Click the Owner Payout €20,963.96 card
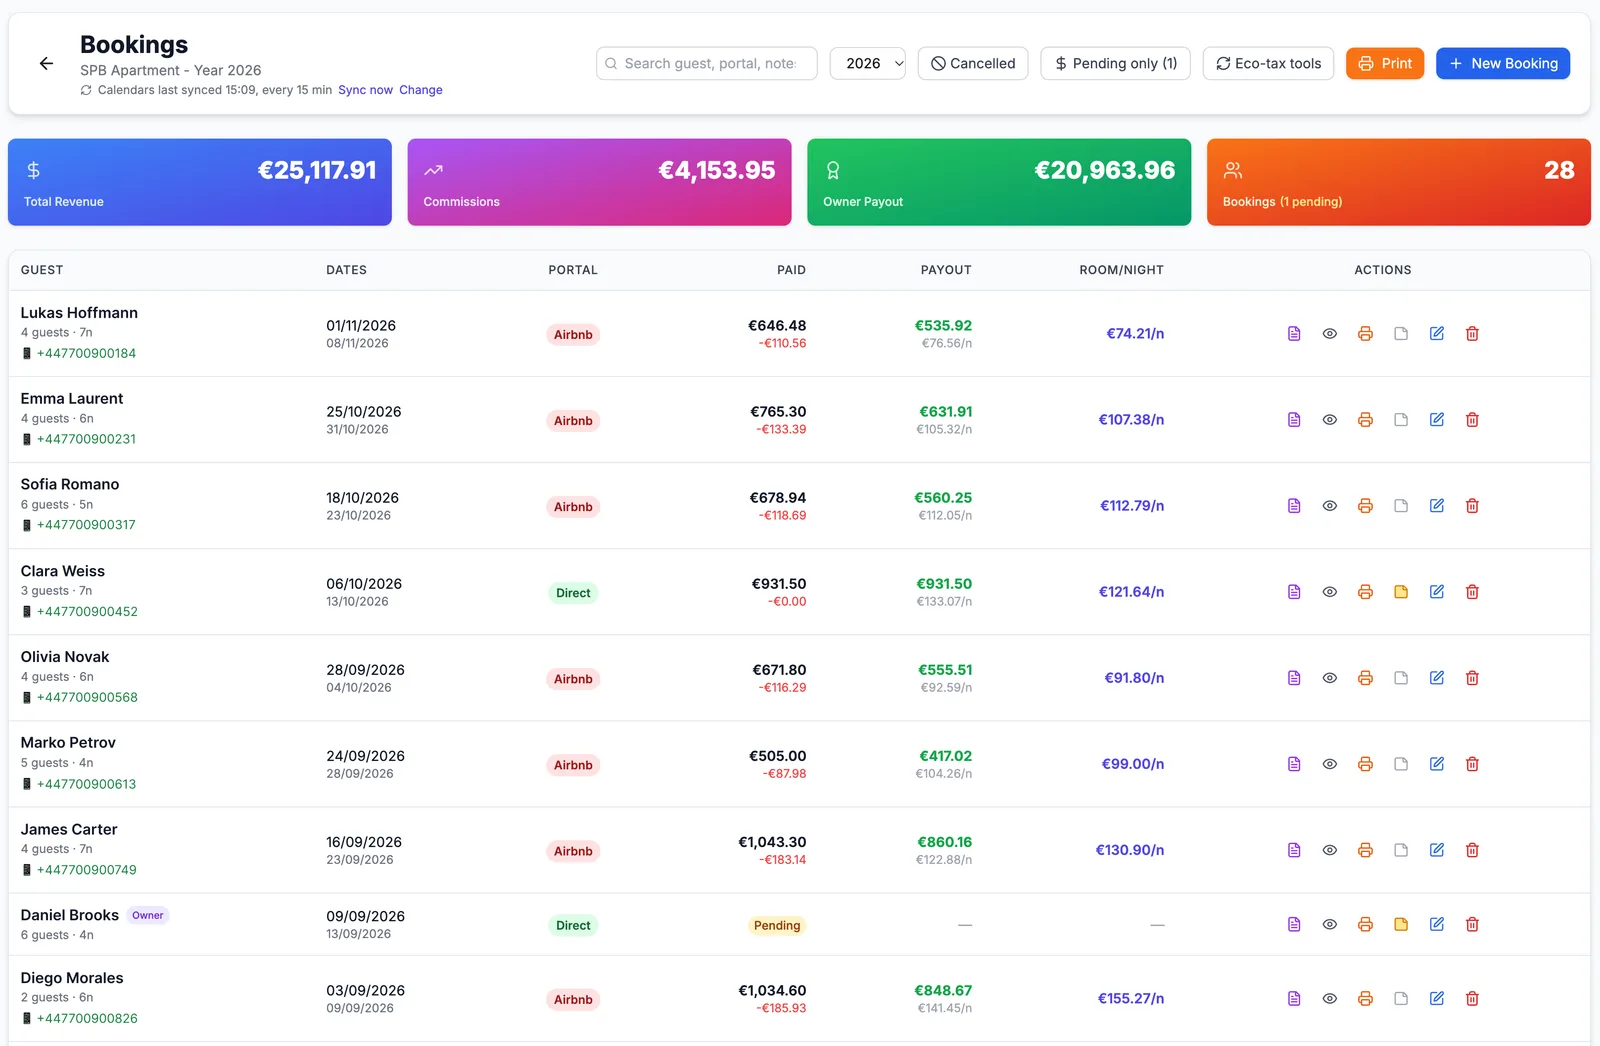 [999, 182]
